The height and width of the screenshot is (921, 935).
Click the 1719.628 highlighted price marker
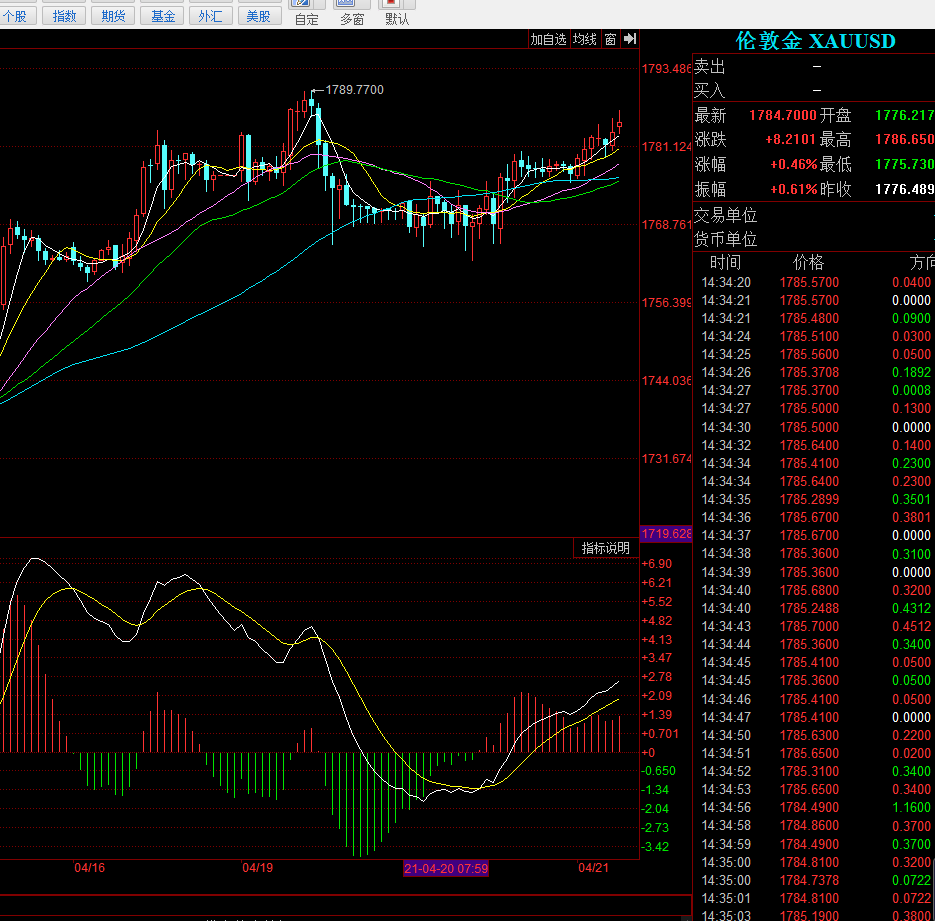666,534
